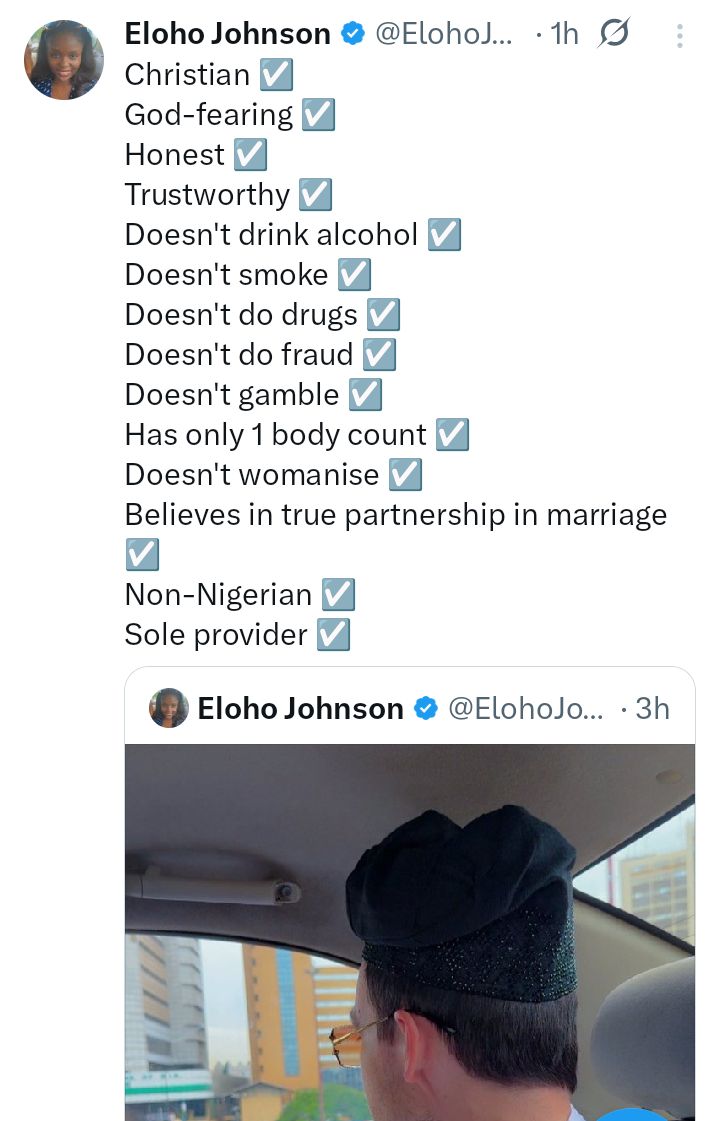Click the check mark next to Doesn't gamble
The width and height of the screenshot is (720, 1121).
(365, 395)
